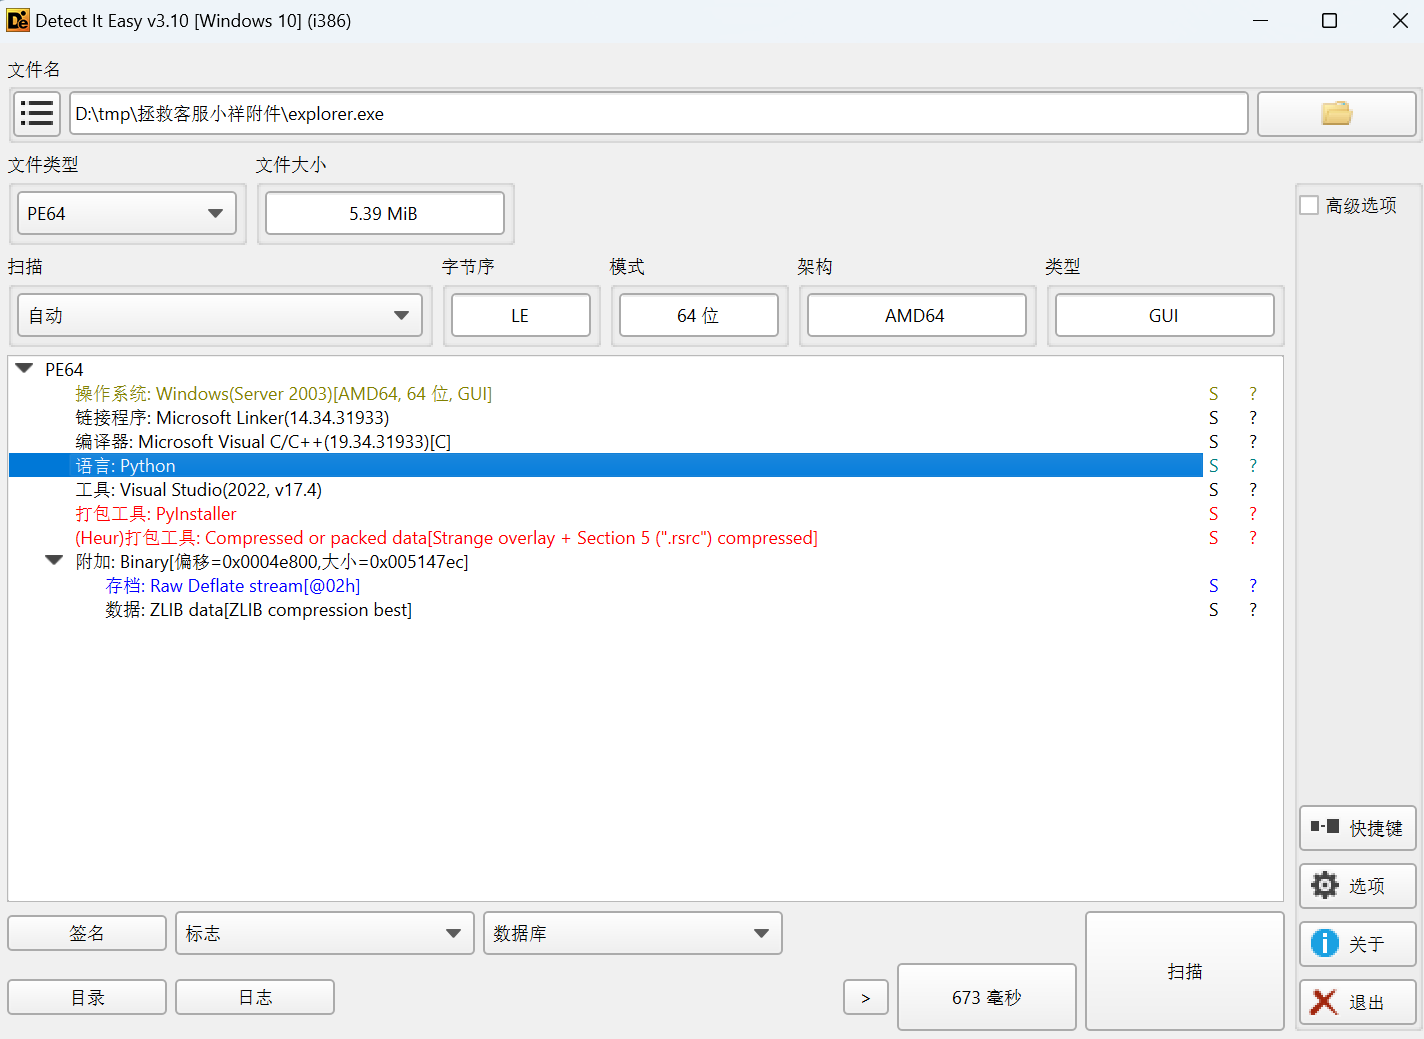Click the 目录 button
Screen dimensions: 1424x1039
(87, 997)
